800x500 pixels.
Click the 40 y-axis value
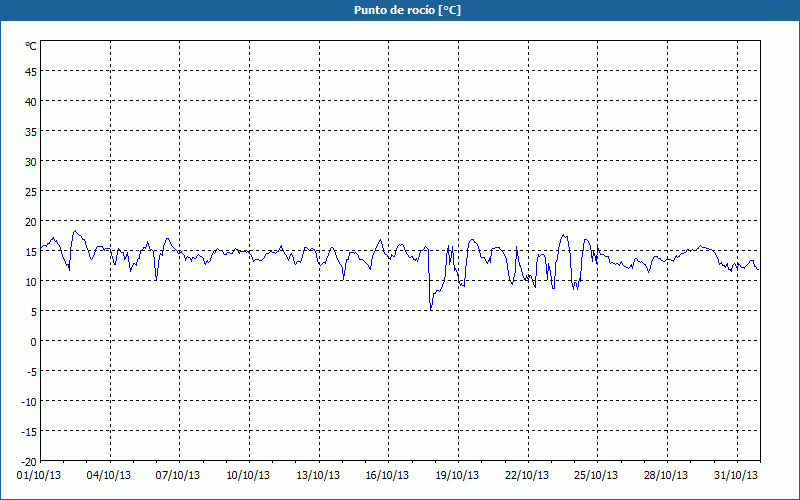pyautogui.click(x=31, y=102)
